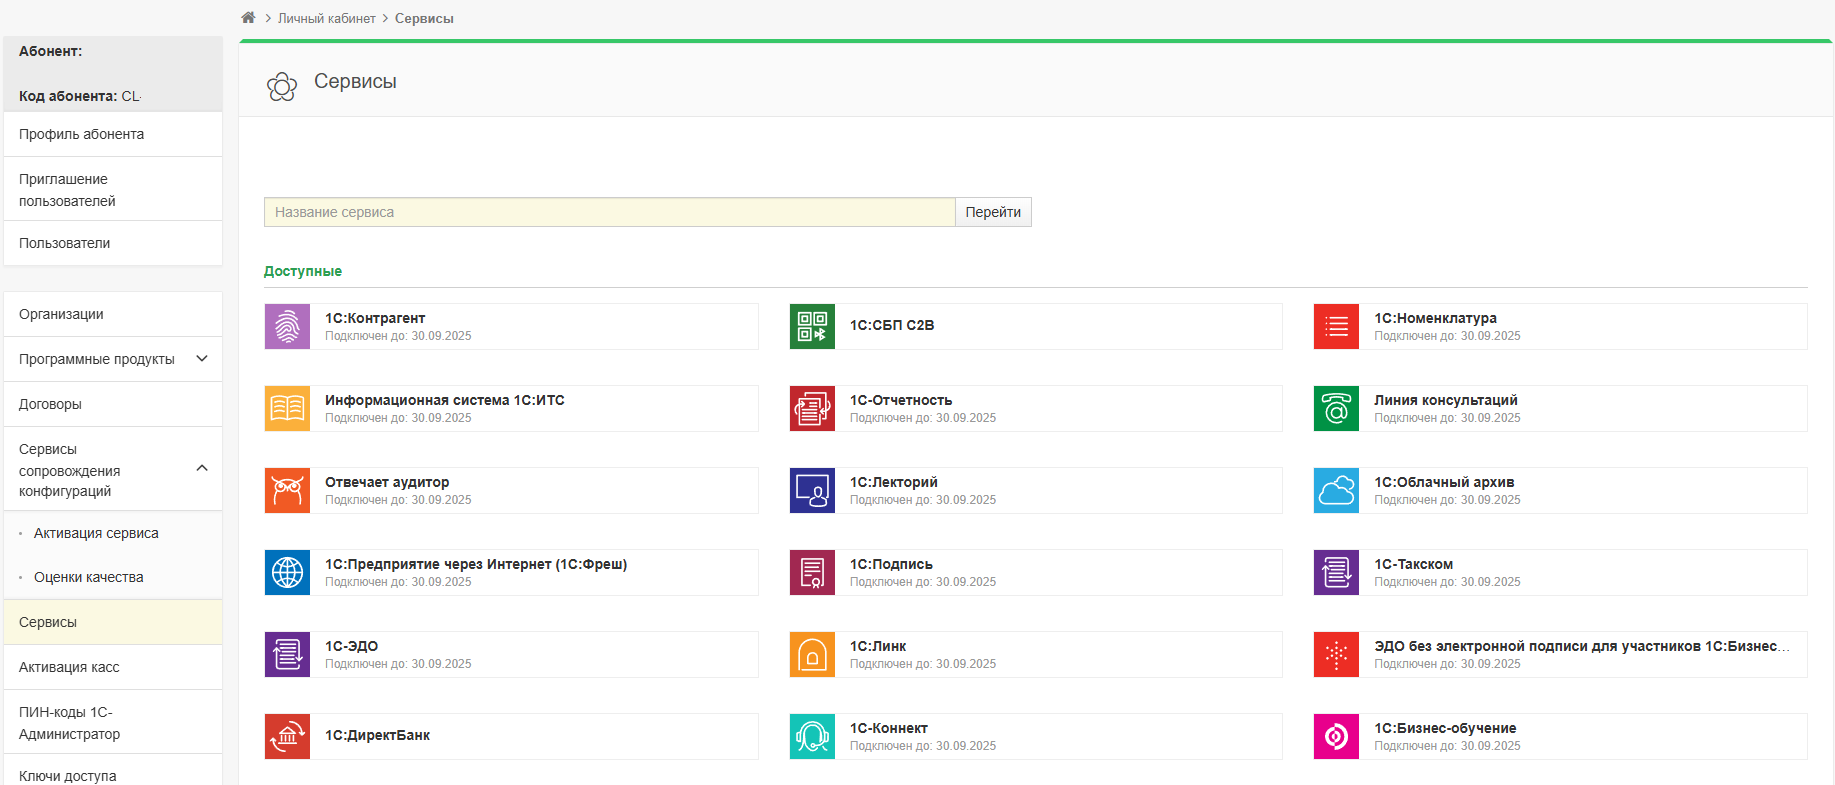Click the Сервисы flower icon in header
This screenshot has width=1835, height=785.
[282, 86]
